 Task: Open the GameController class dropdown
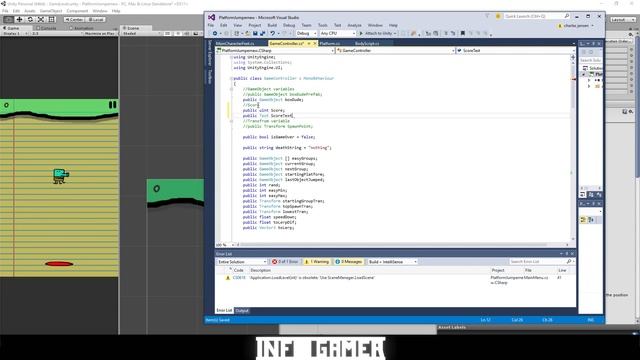point(396,51)
